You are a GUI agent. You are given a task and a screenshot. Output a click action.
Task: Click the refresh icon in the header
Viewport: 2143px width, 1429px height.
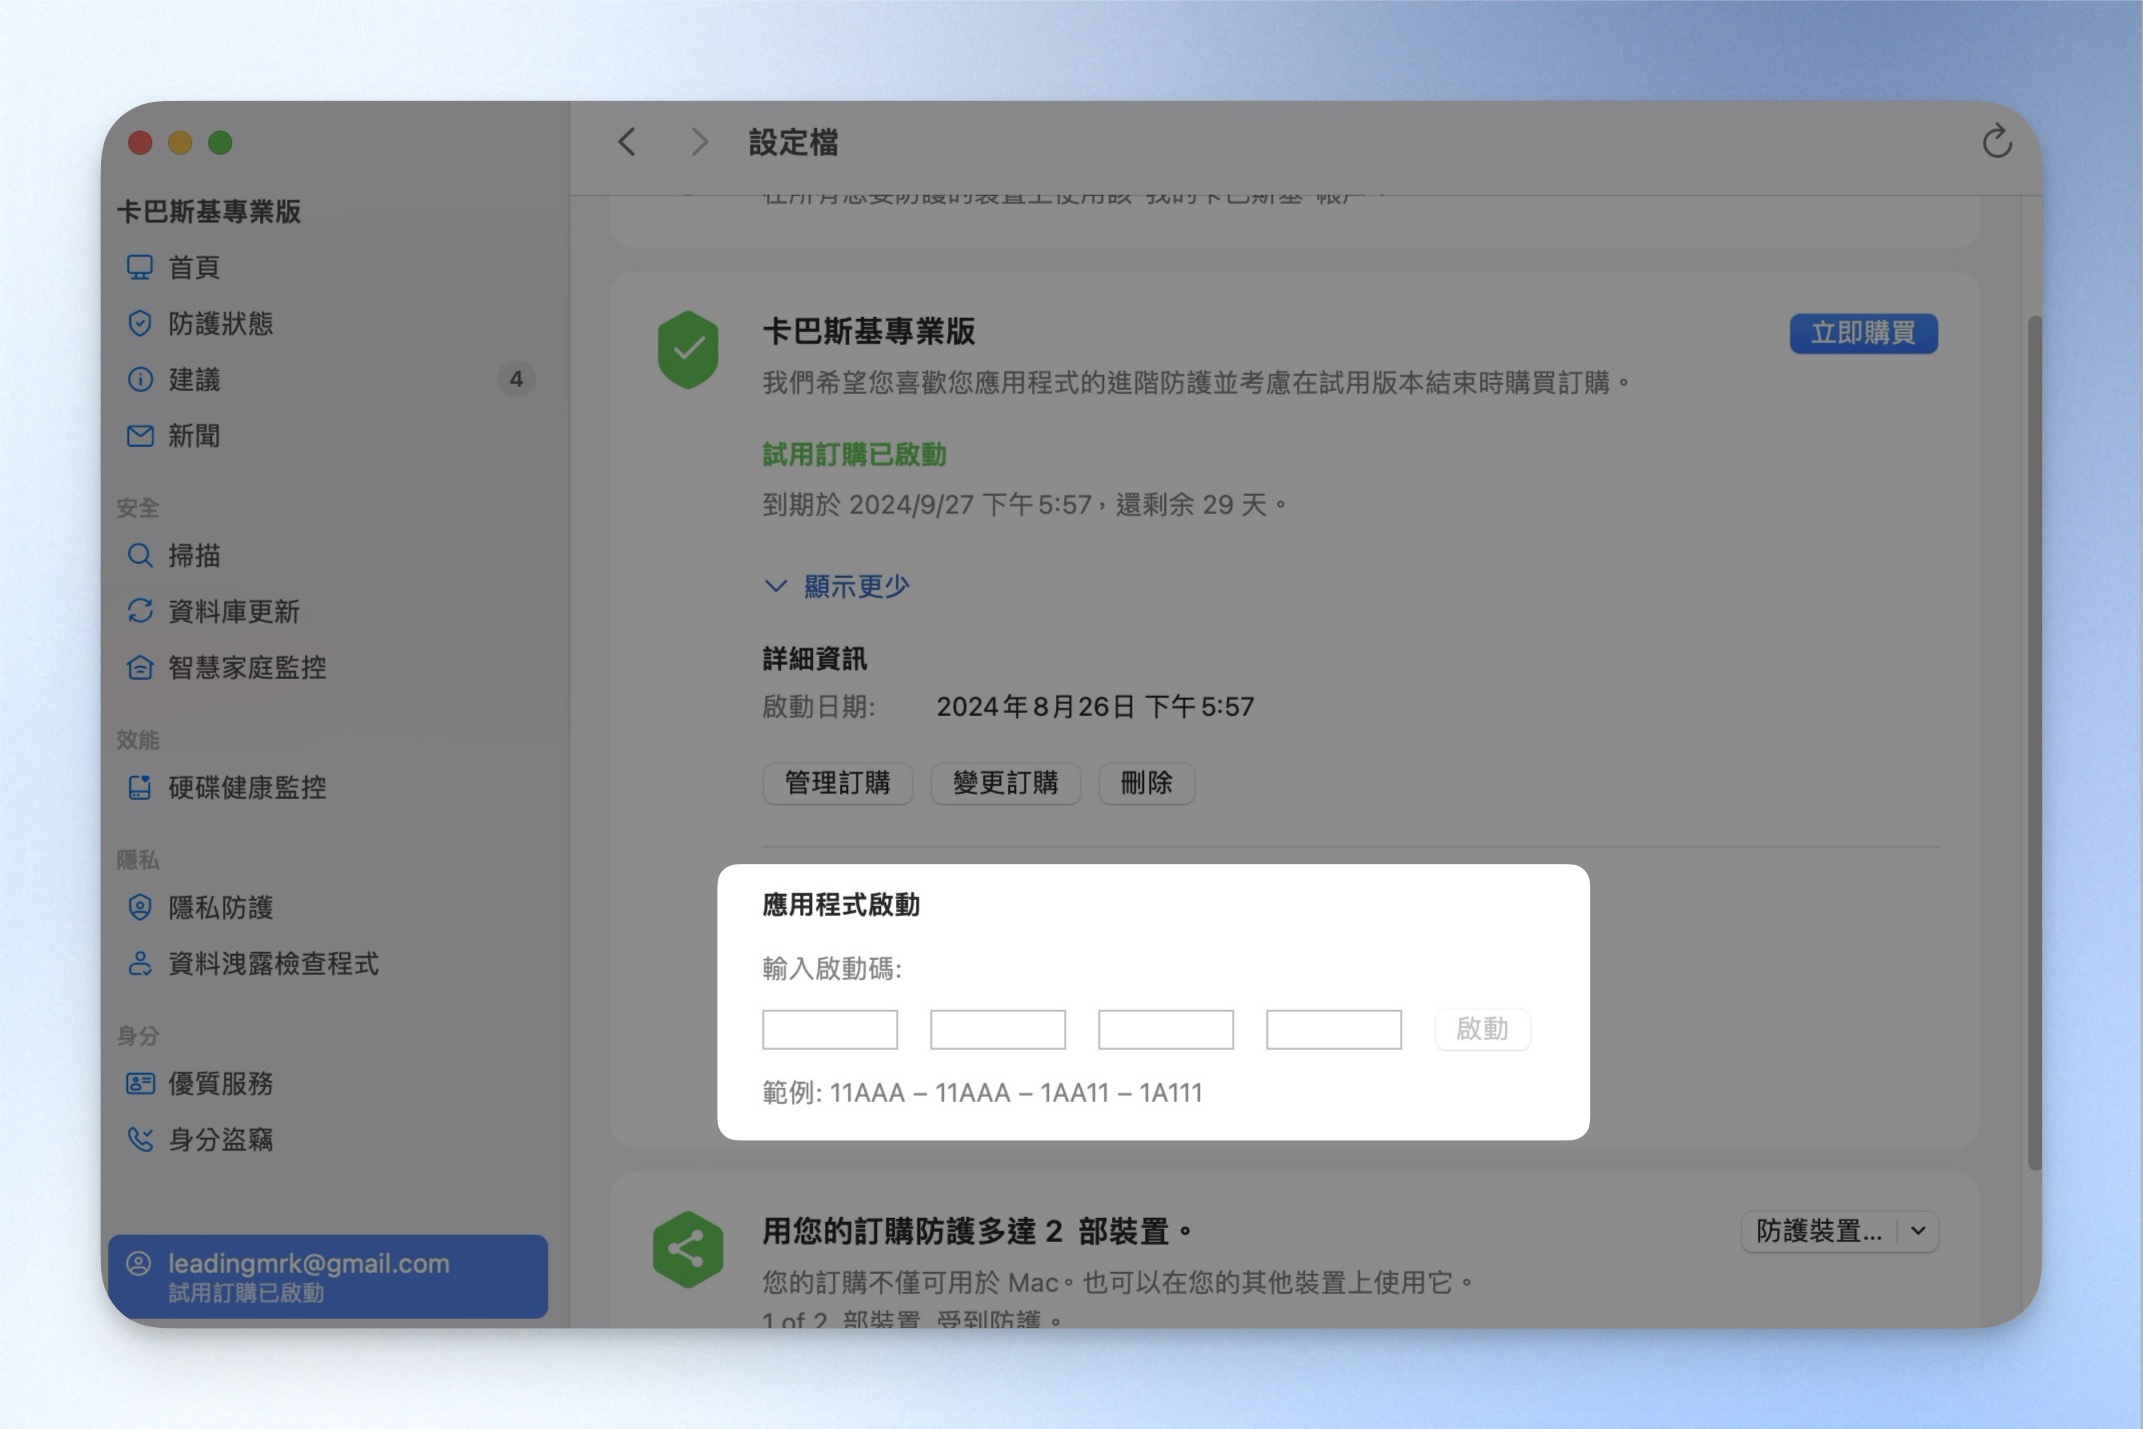pos(1996,142)
